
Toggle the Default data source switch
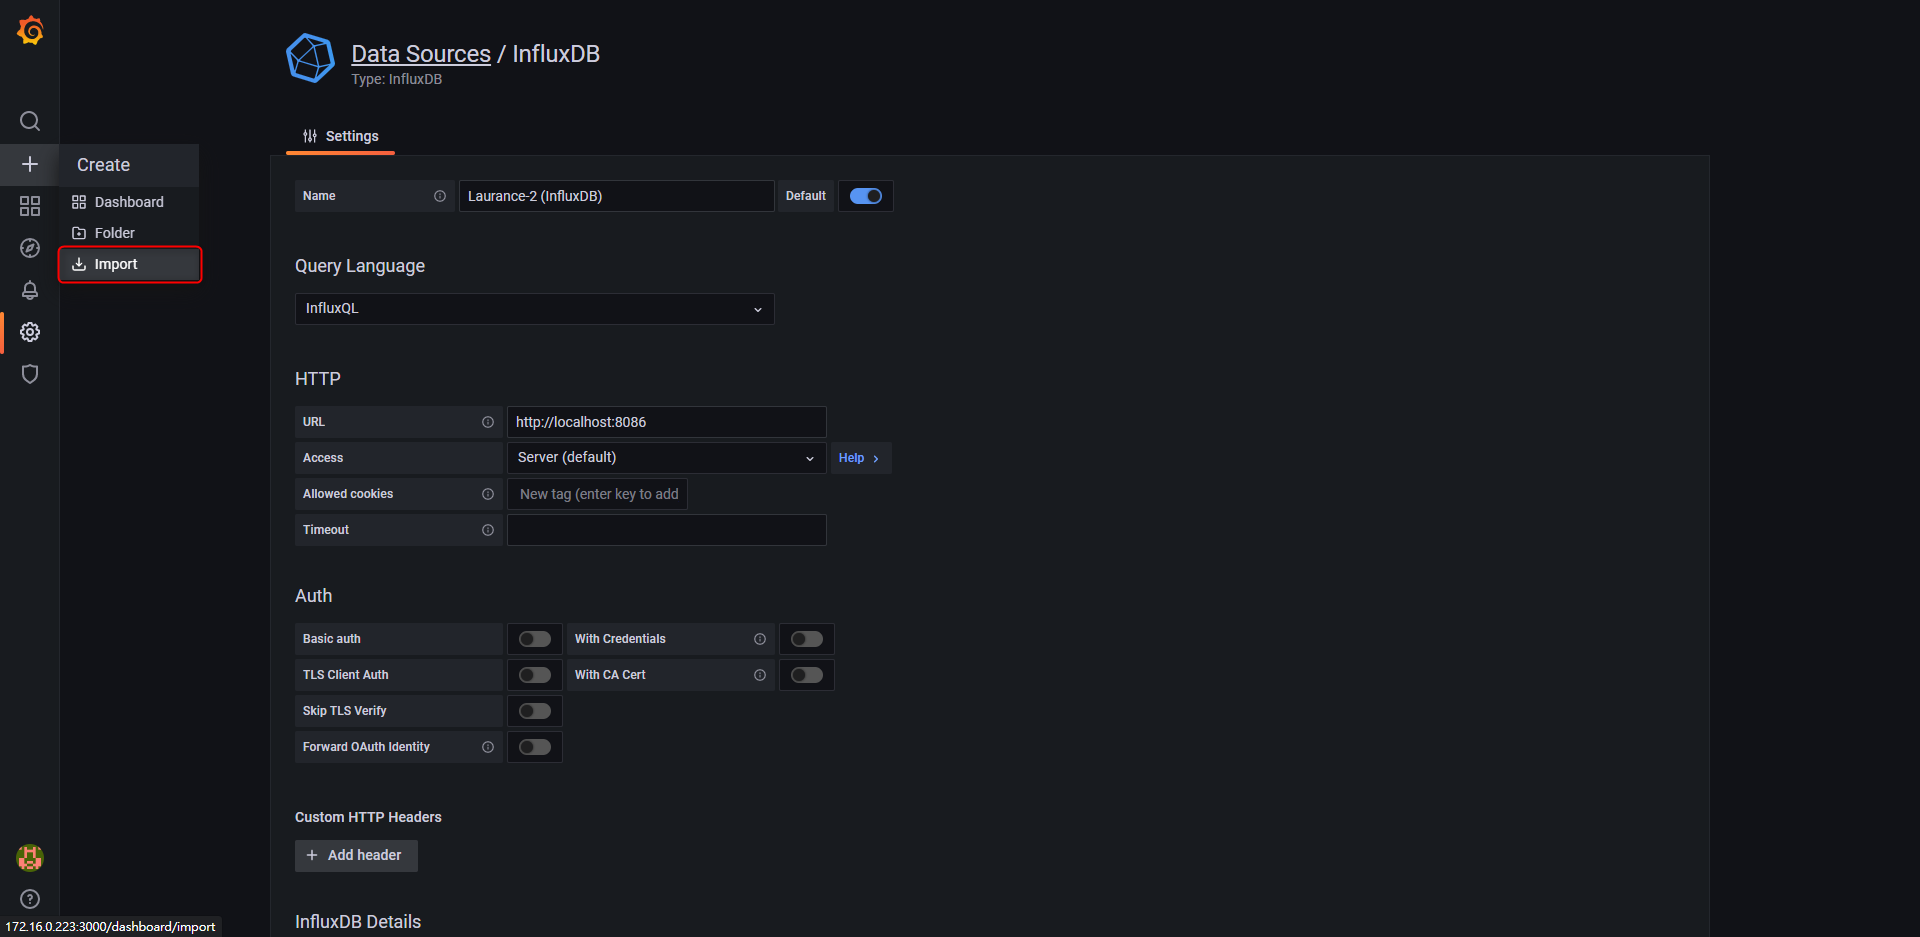[x=866, y=196]
